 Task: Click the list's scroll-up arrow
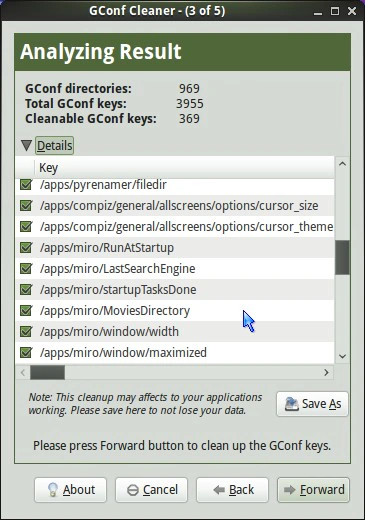point(342,164)
